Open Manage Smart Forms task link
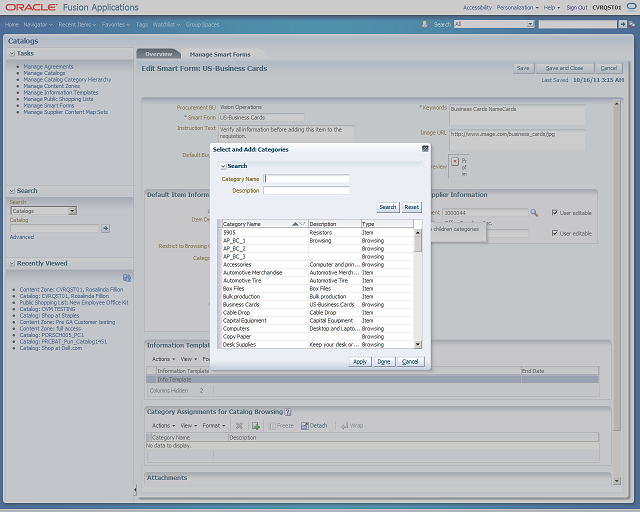This screenshot has width=640, height=512. (49, 105)
